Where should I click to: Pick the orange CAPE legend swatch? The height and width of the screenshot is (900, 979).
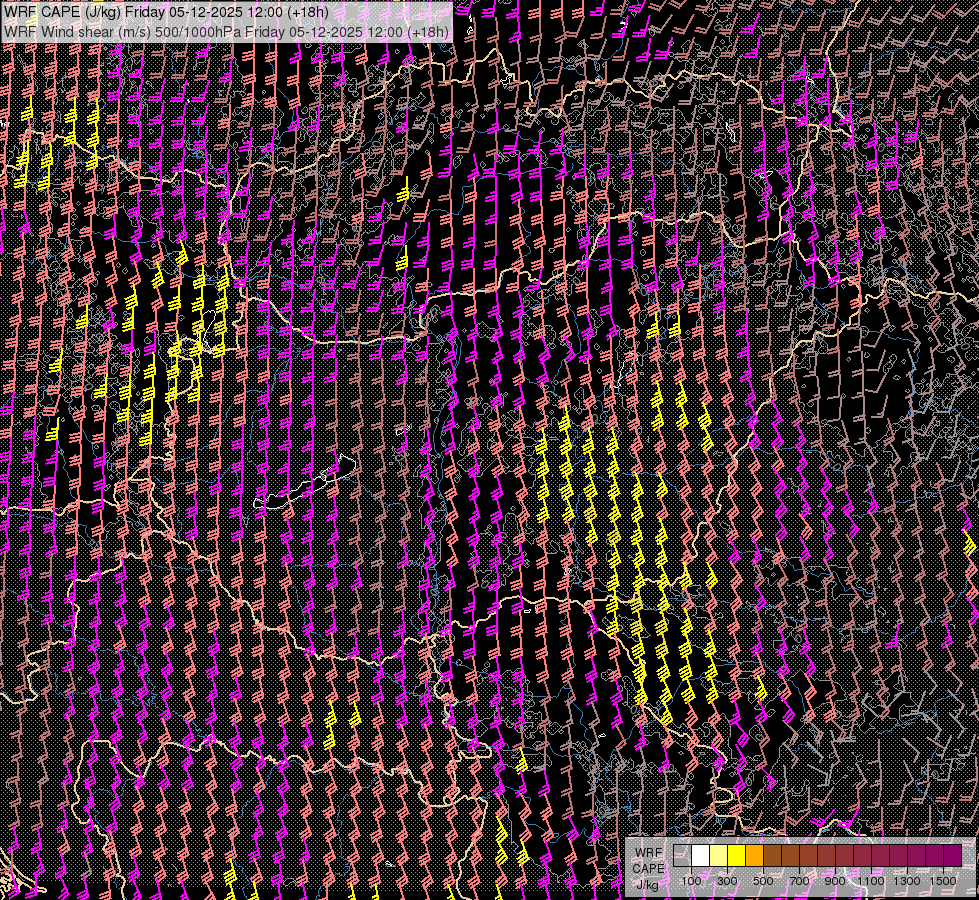click(754, 855)
